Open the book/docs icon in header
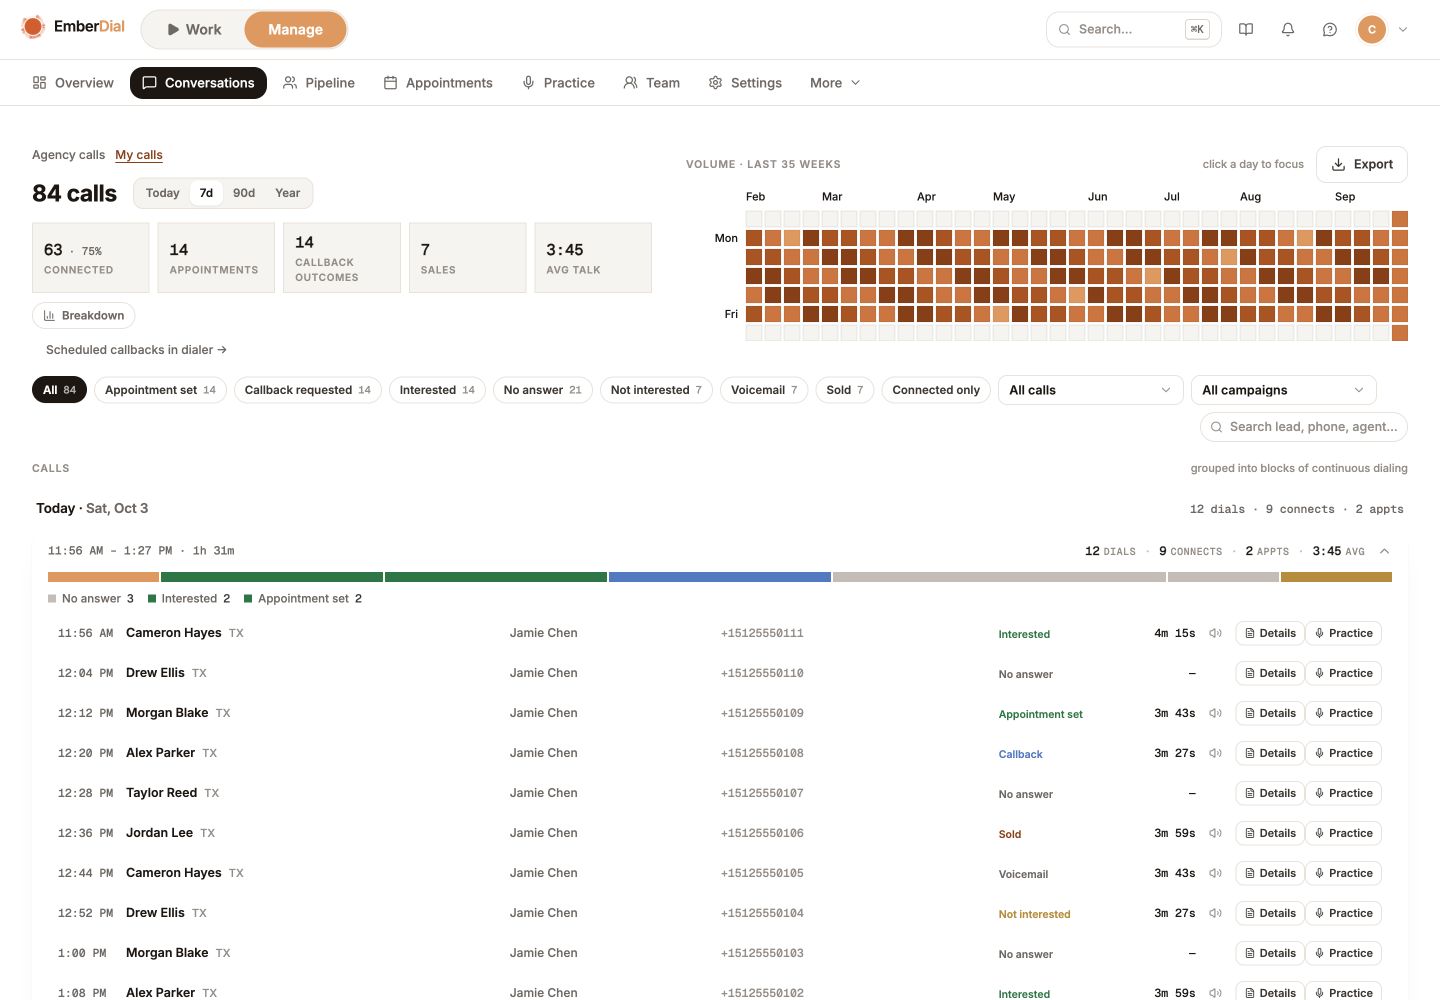This screenshot has height=1000, width=1440. tap(1246, 30)
